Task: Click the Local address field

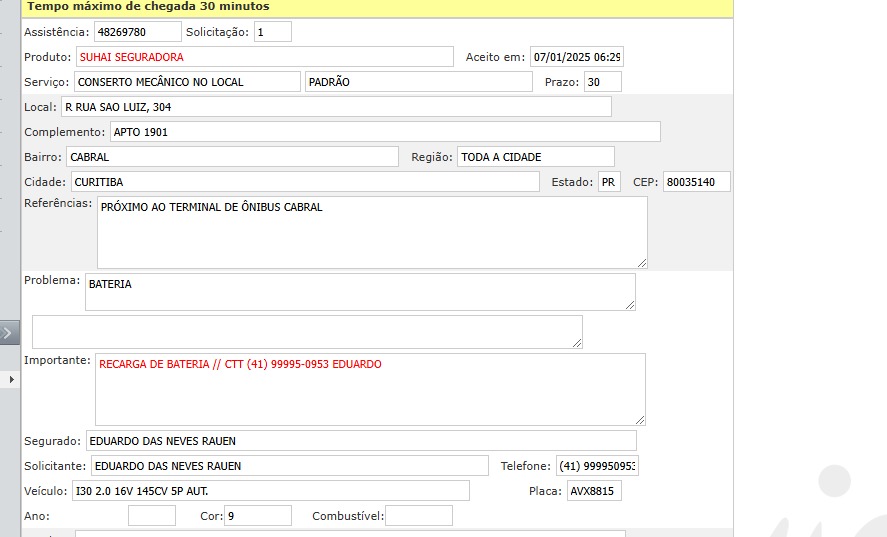Action: pos(335,107)
